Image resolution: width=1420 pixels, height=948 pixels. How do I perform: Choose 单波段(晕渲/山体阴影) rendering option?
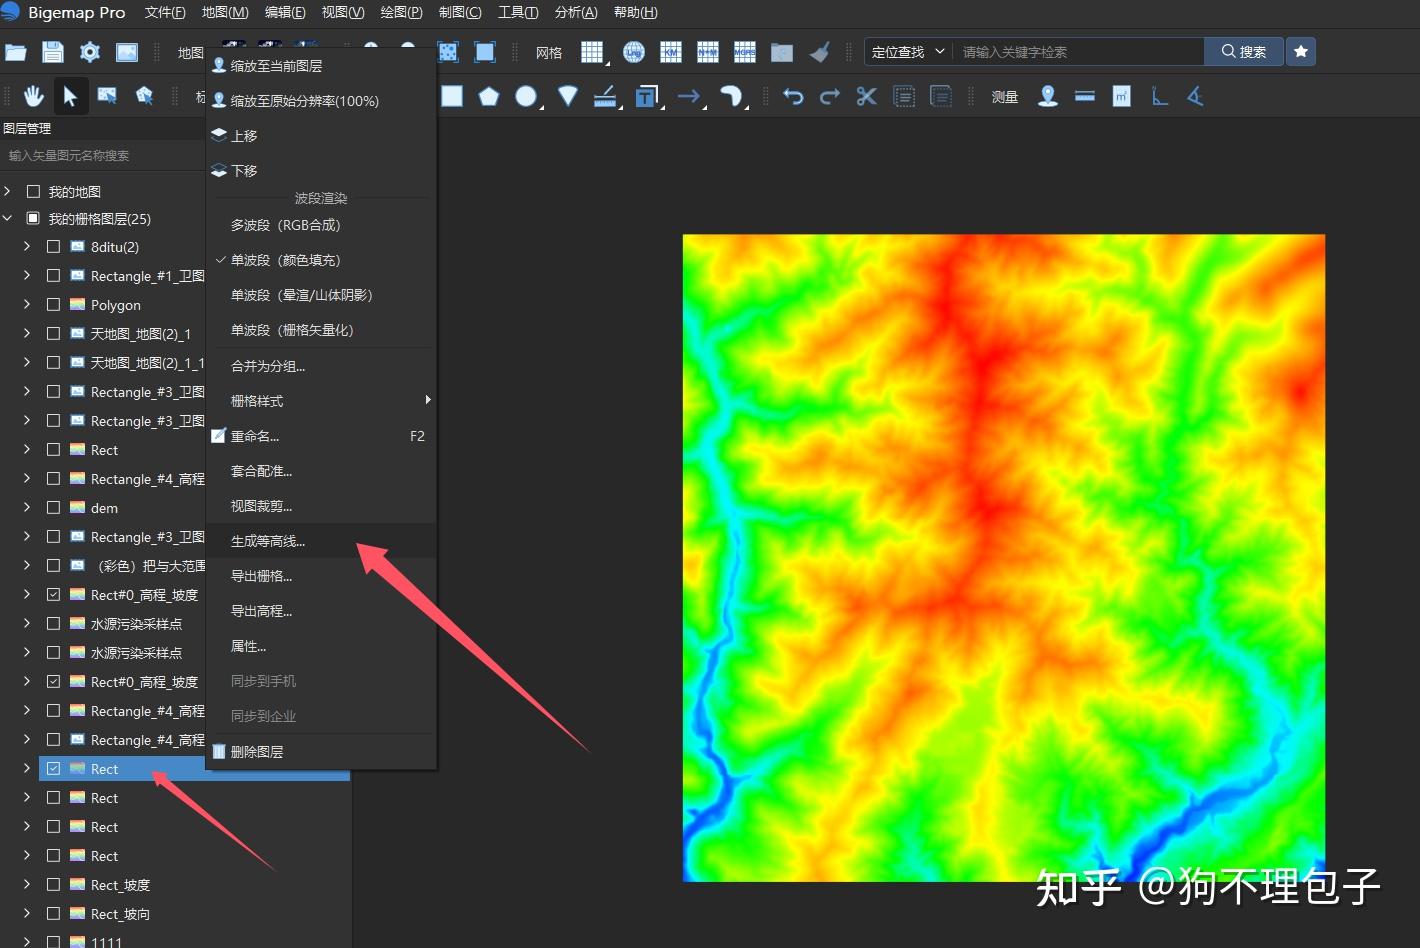coord(321,295)
